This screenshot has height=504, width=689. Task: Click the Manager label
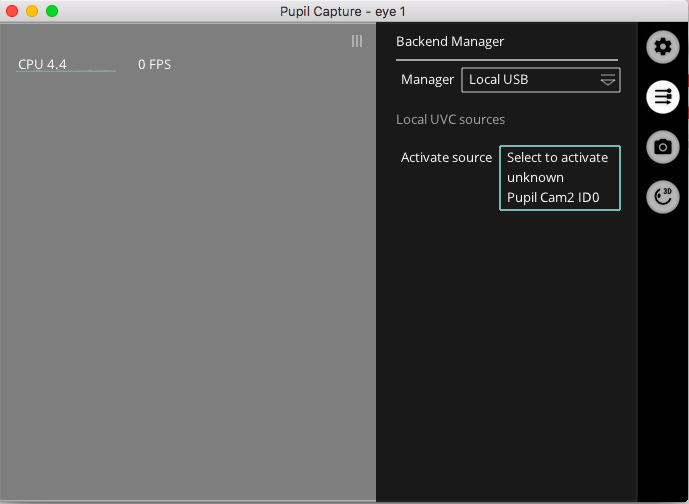point(427,80)
